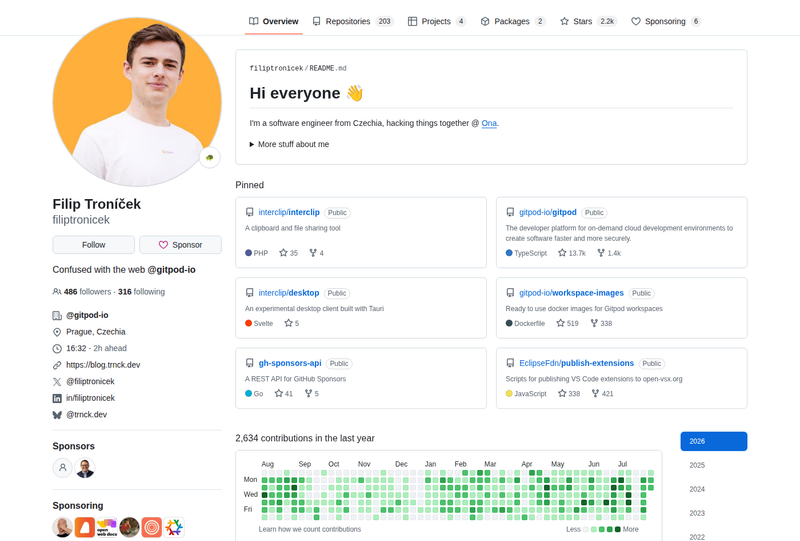Click lightest gray legend square near Less
This screenshot has height=541, width=800.
click(586, 530)
